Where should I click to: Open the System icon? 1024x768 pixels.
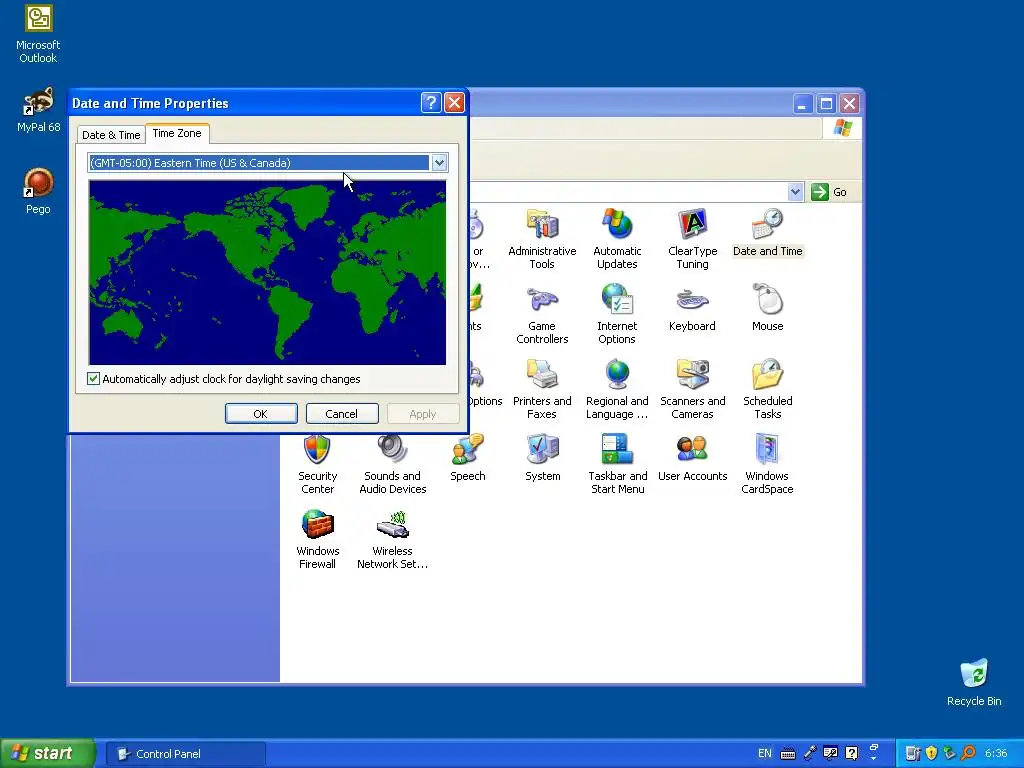pos(543,458)
